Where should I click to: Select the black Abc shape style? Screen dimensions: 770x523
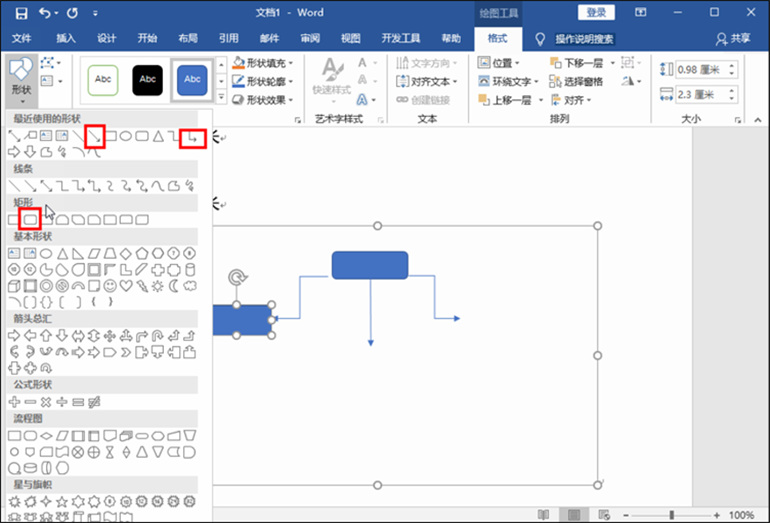(147, 80)
